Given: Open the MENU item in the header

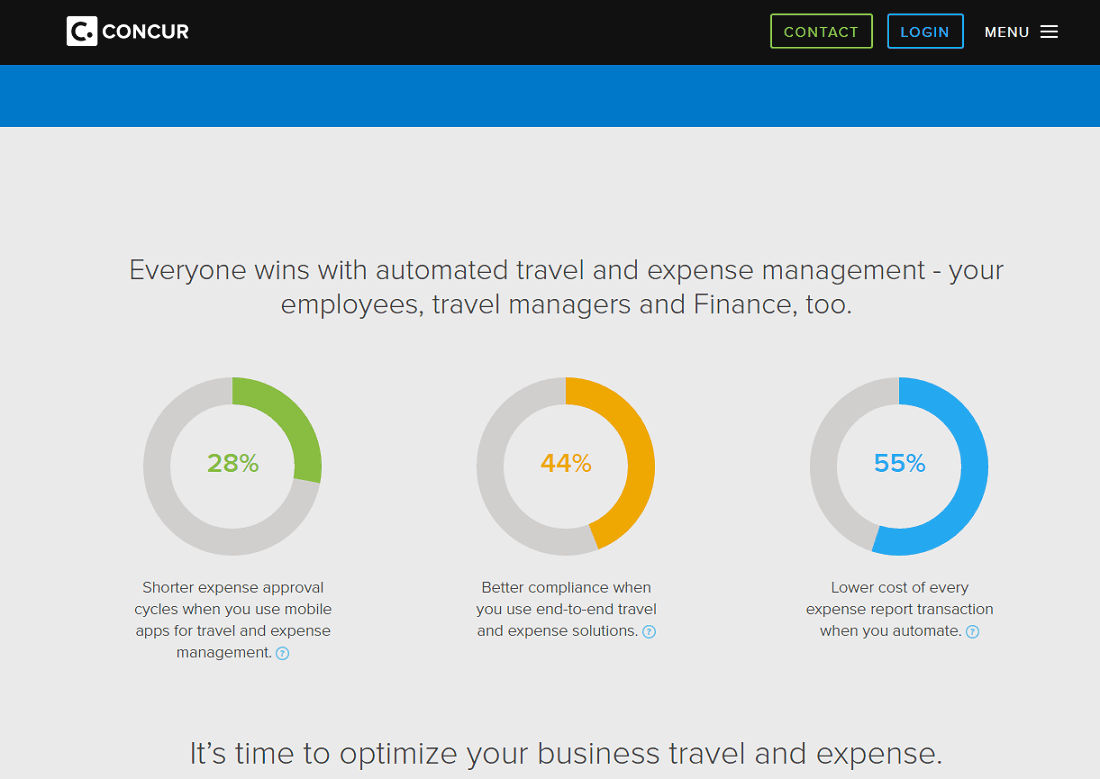Looking at the screenshot, I should tap(1006, 31).
